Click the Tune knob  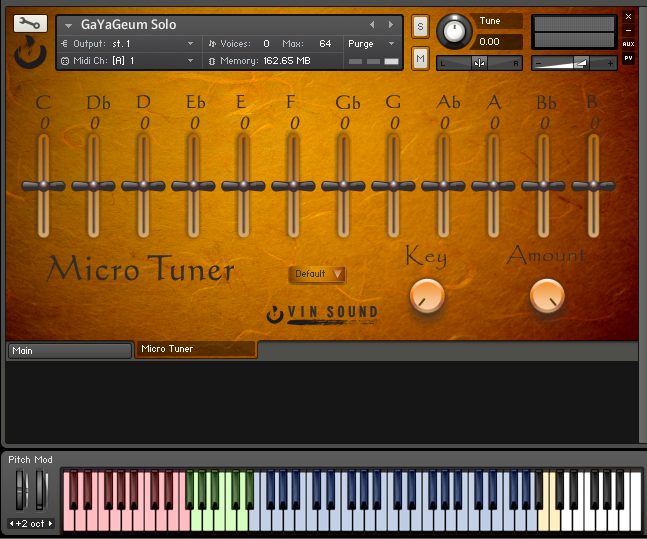[454, 31]
